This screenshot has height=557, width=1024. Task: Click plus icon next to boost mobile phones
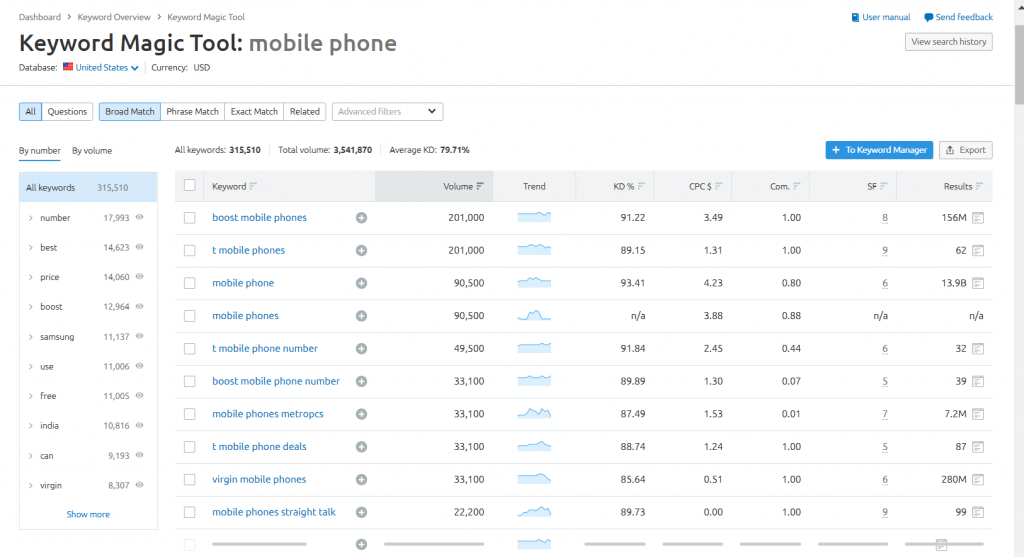pyautogui.click(x=361, y=218)
